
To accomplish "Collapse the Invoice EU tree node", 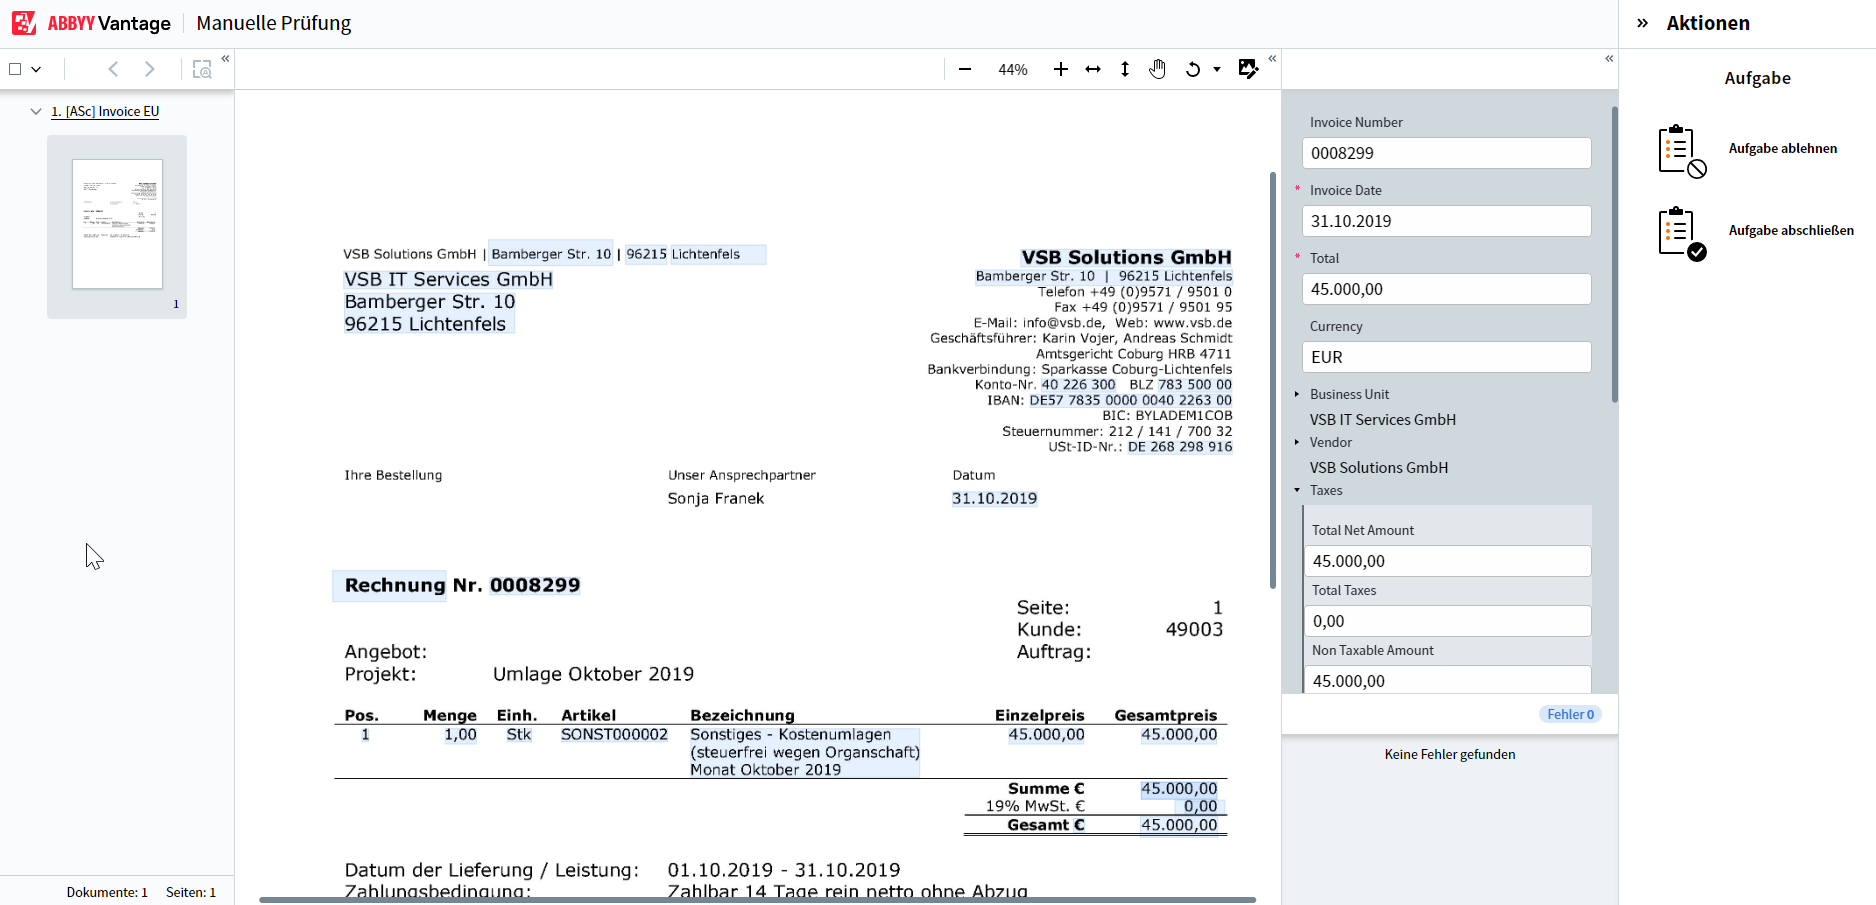I will (36, 111).
